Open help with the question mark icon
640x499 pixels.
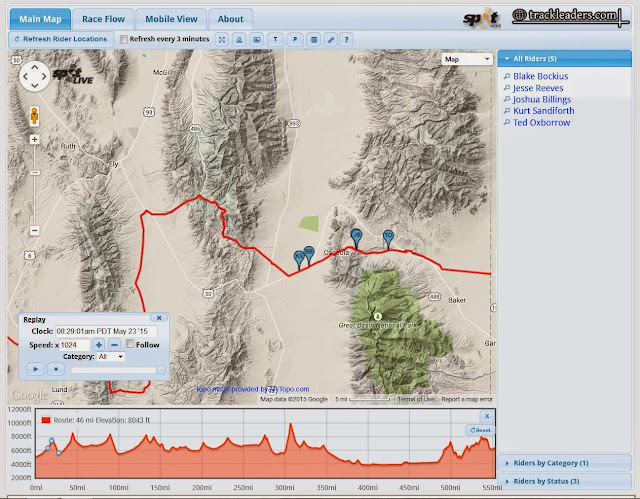pyautogui.click(x=347, y=40)
